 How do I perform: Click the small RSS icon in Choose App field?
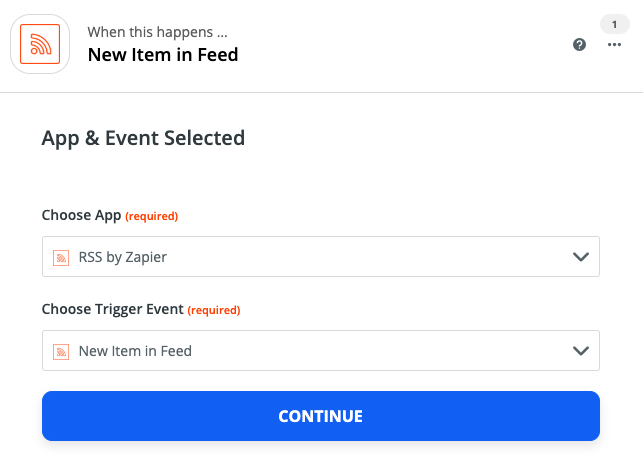pos(61,257)
